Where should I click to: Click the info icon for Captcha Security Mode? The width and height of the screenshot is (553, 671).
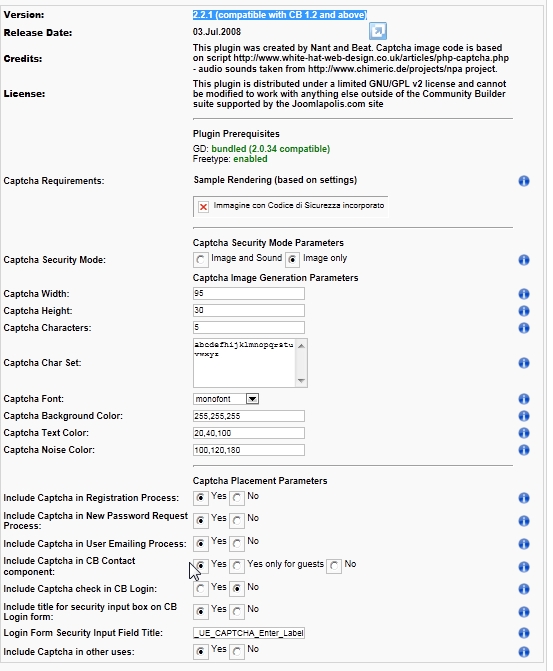(524, 260)
